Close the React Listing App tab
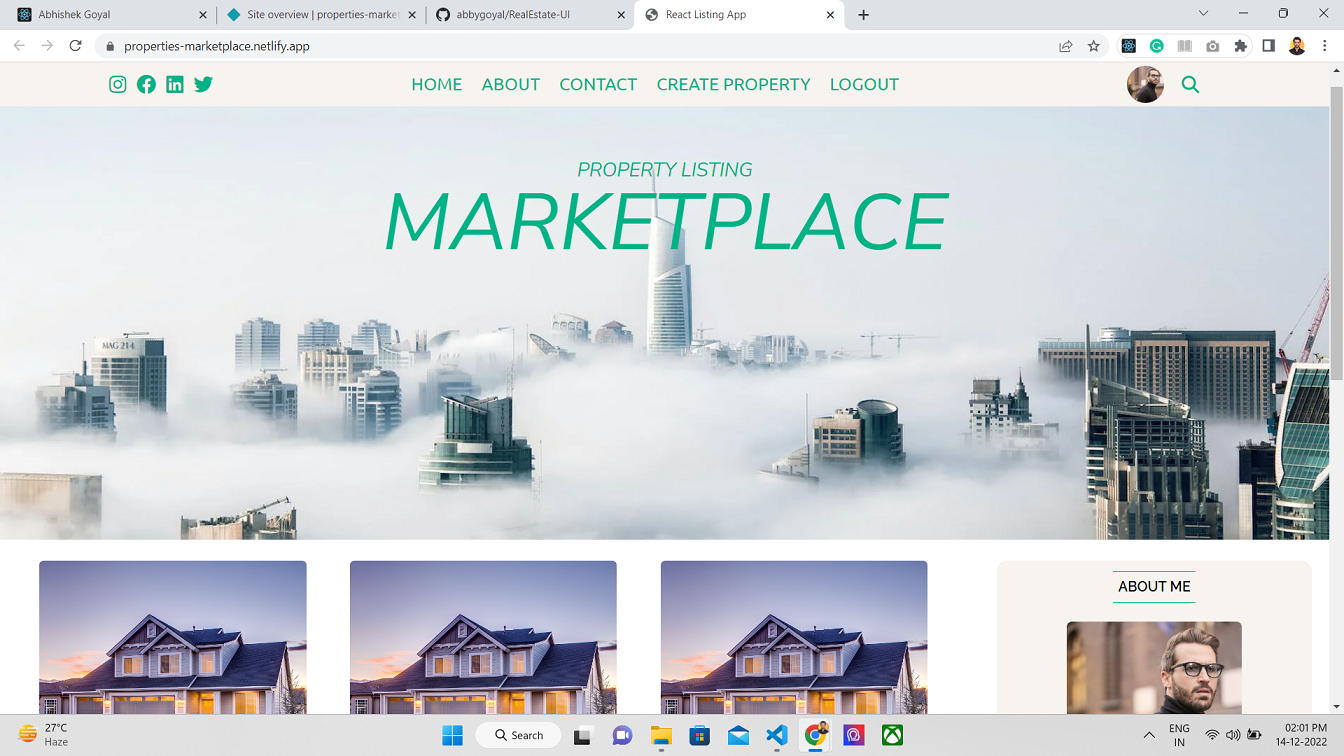 [830, 15]
